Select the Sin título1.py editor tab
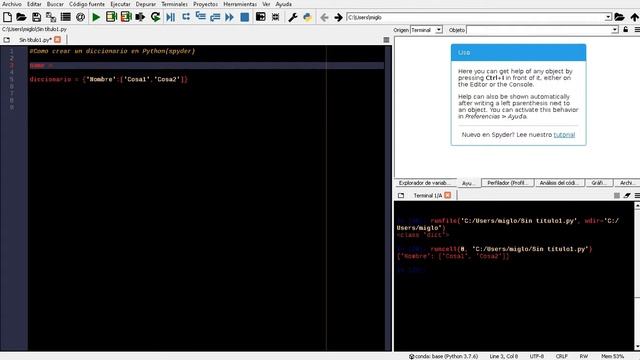 point(36,40)
